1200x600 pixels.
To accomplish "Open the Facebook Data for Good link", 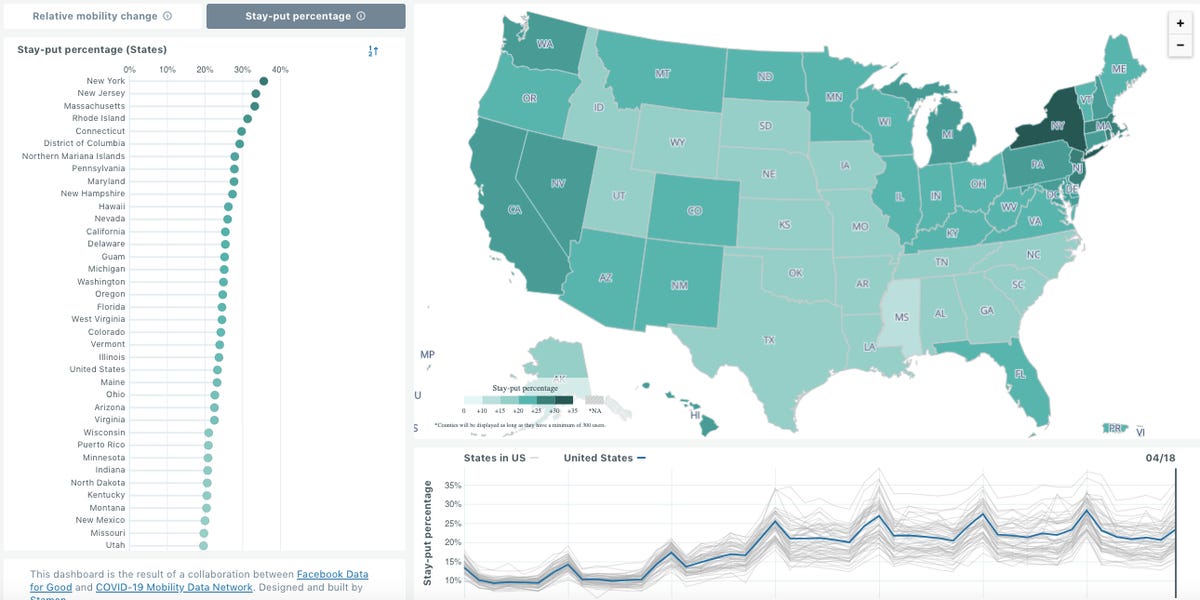I will tap(332, 574).
